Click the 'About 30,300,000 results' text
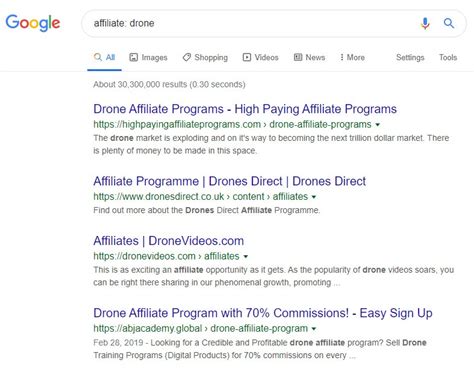This screenshot has height=372, width=474. 169,84
